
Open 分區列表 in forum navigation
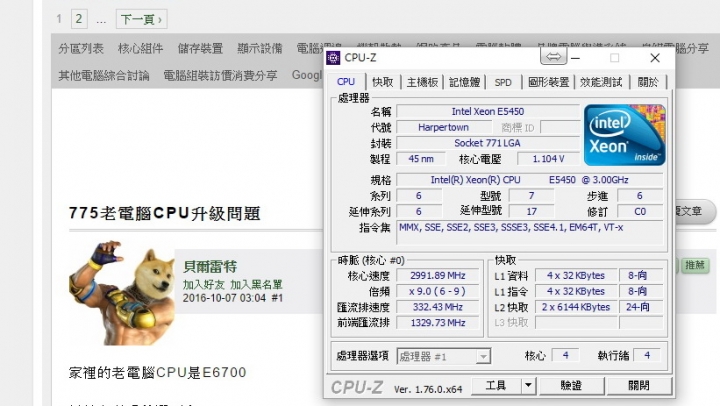tap(81, 48)
